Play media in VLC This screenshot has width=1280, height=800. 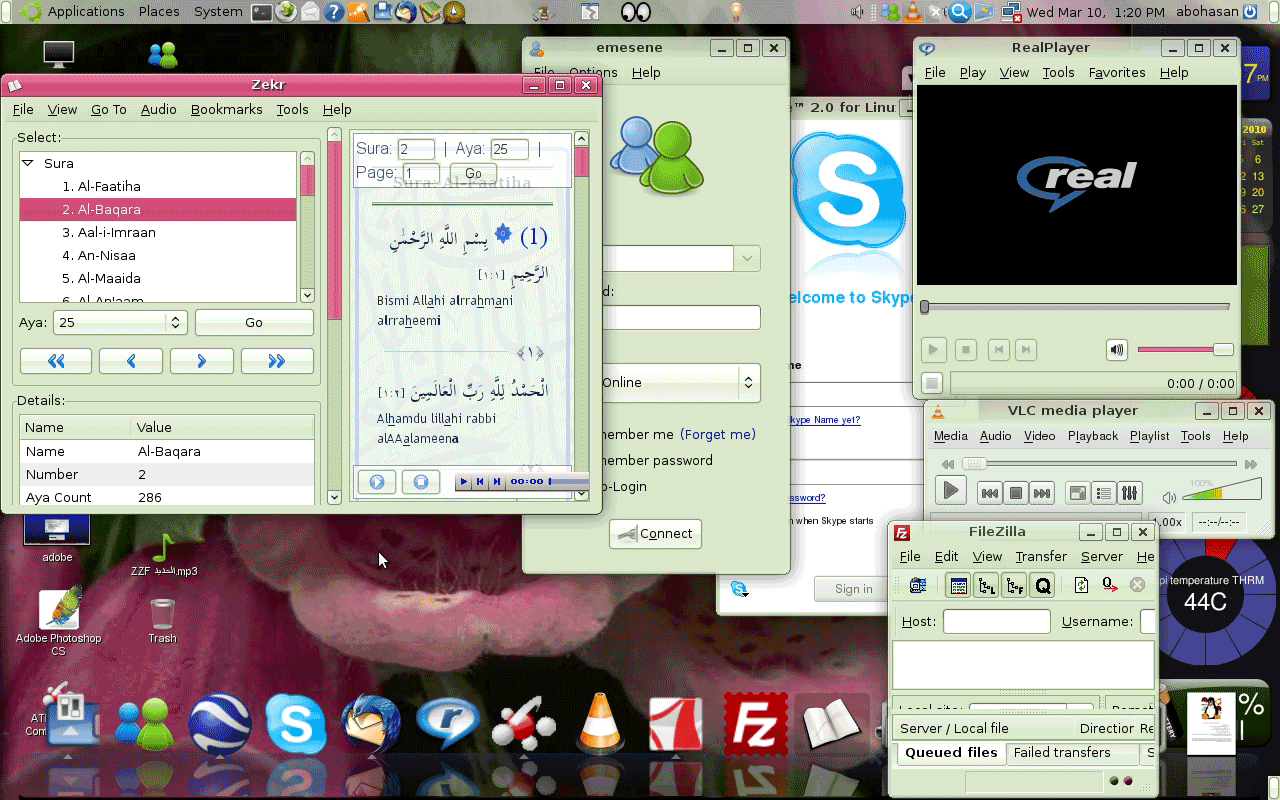[x=950, y=491]
